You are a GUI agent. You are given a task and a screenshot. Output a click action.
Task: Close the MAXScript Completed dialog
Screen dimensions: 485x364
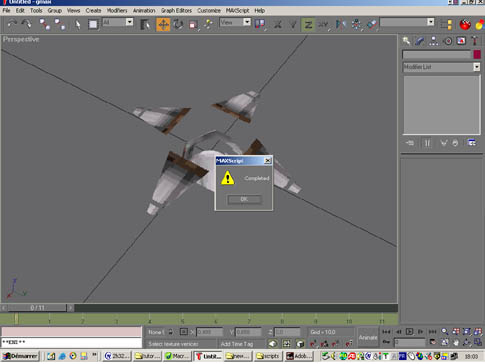click(x=267, y=161)
